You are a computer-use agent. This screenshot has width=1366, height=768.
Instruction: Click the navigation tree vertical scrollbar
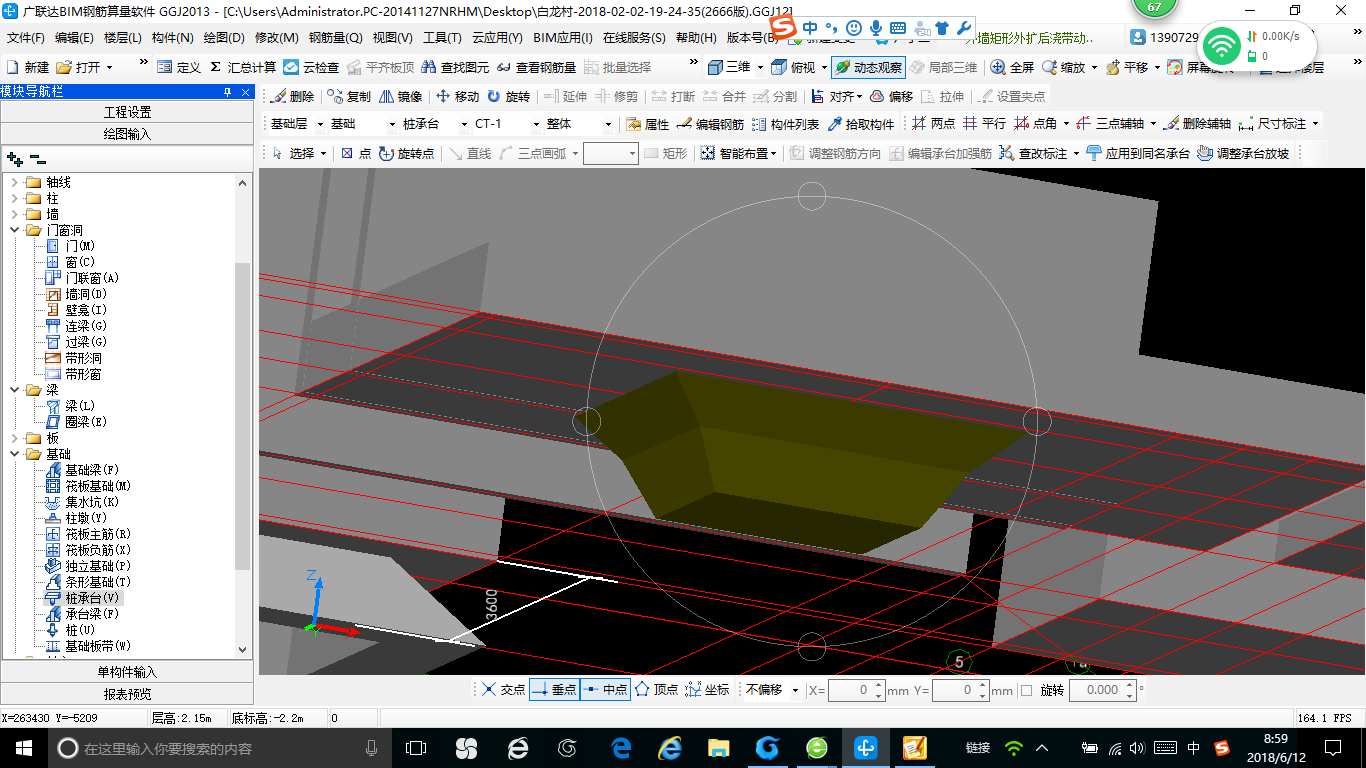(x=243, y=416)
